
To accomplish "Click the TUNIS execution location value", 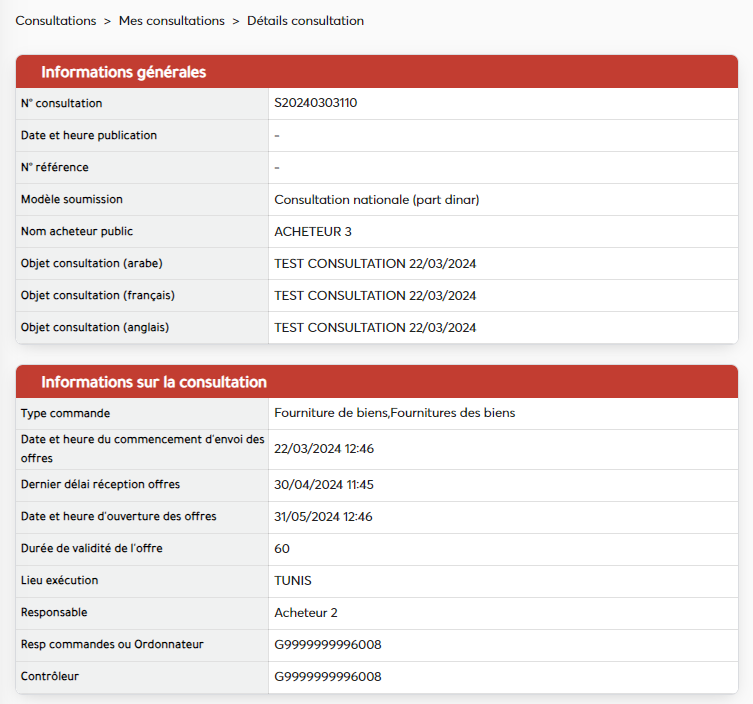I will point(294,581).
